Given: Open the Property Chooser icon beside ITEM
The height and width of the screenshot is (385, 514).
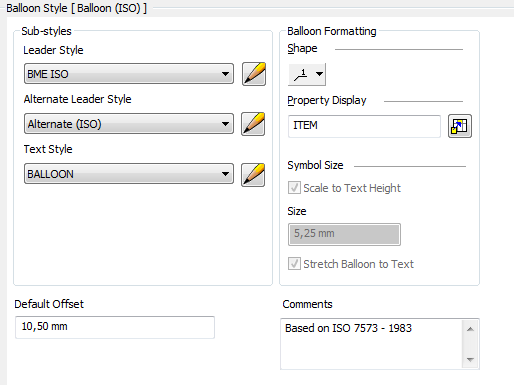Looking at the screenshot, I should (460, 126).
